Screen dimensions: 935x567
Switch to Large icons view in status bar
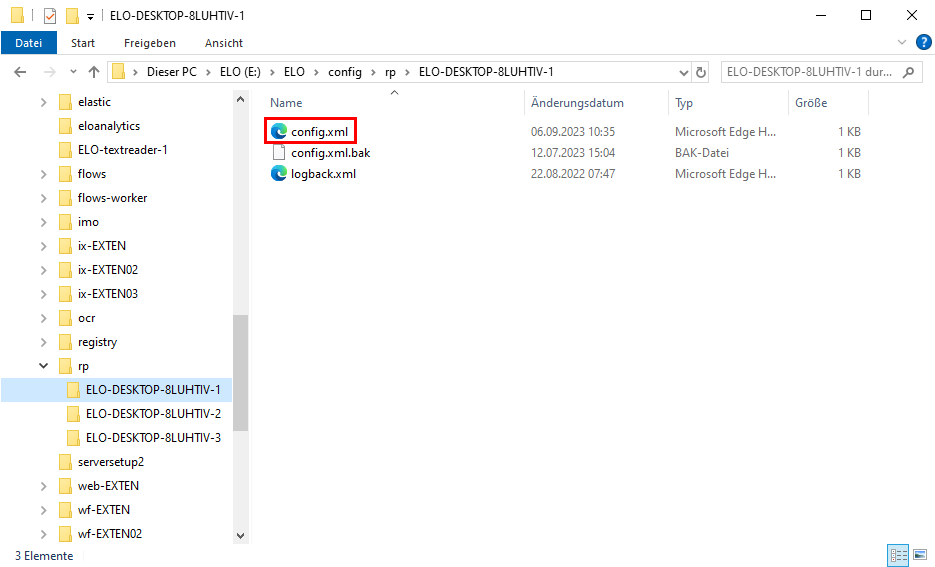919,555
